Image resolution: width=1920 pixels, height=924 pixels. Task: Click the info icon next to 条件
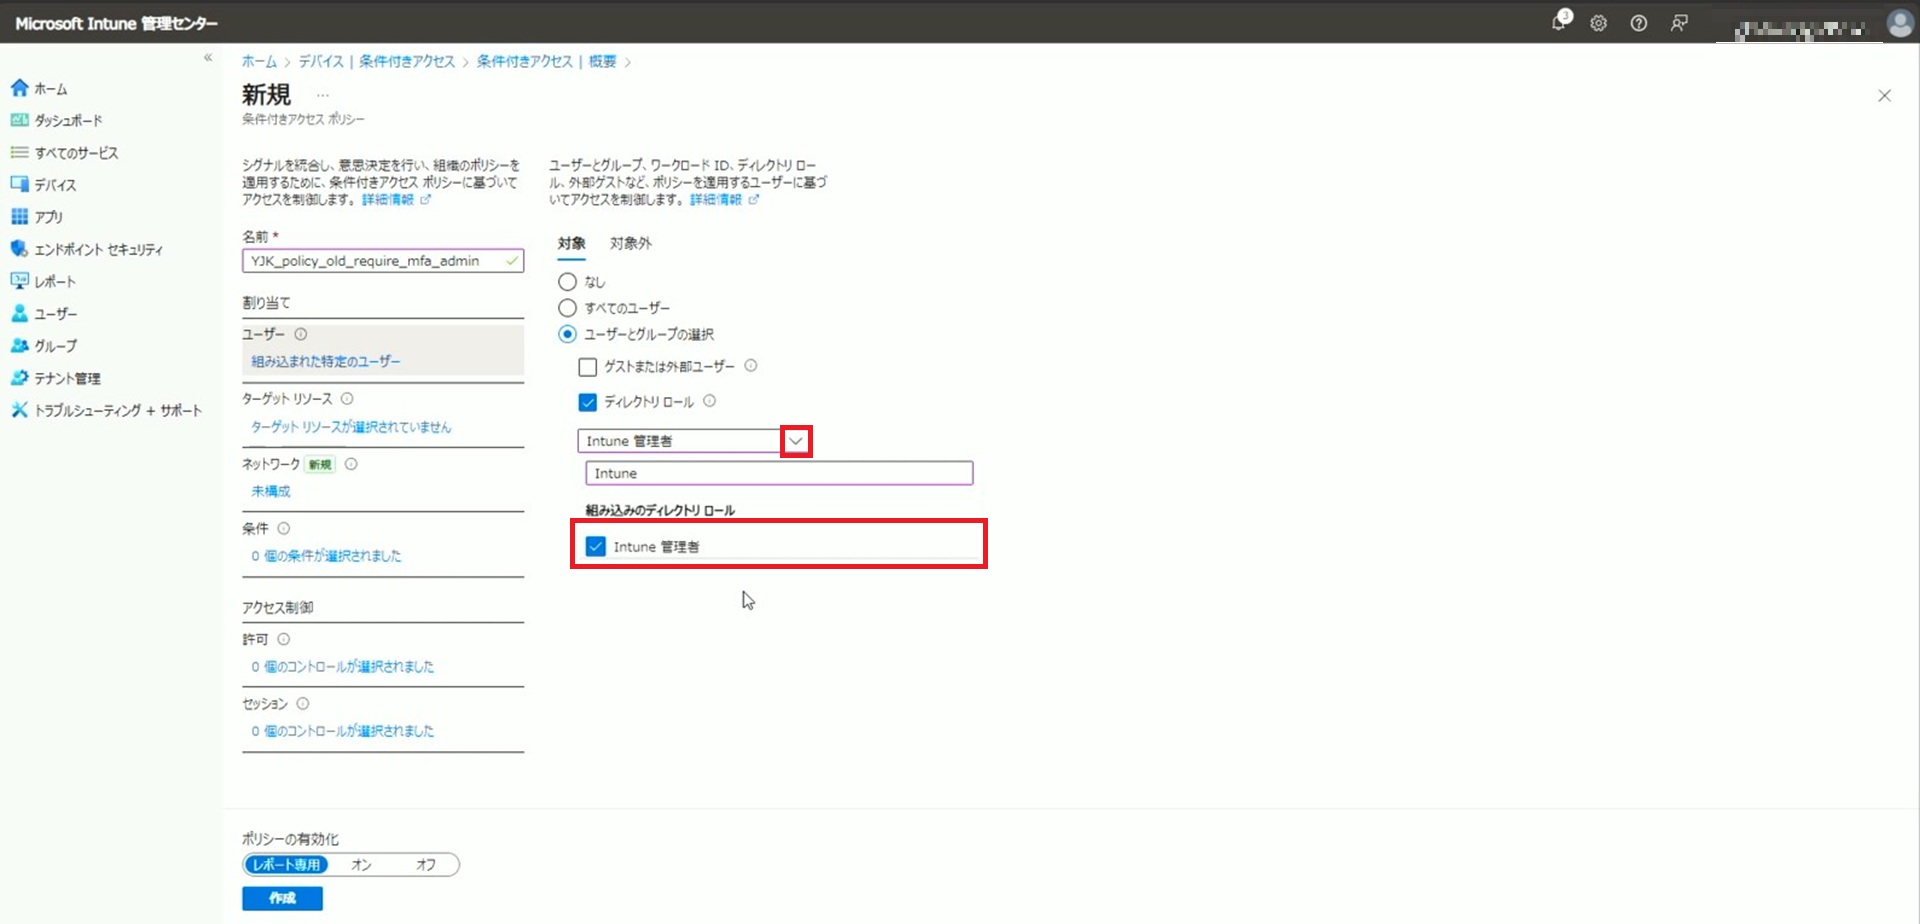(x=283, y=528)
